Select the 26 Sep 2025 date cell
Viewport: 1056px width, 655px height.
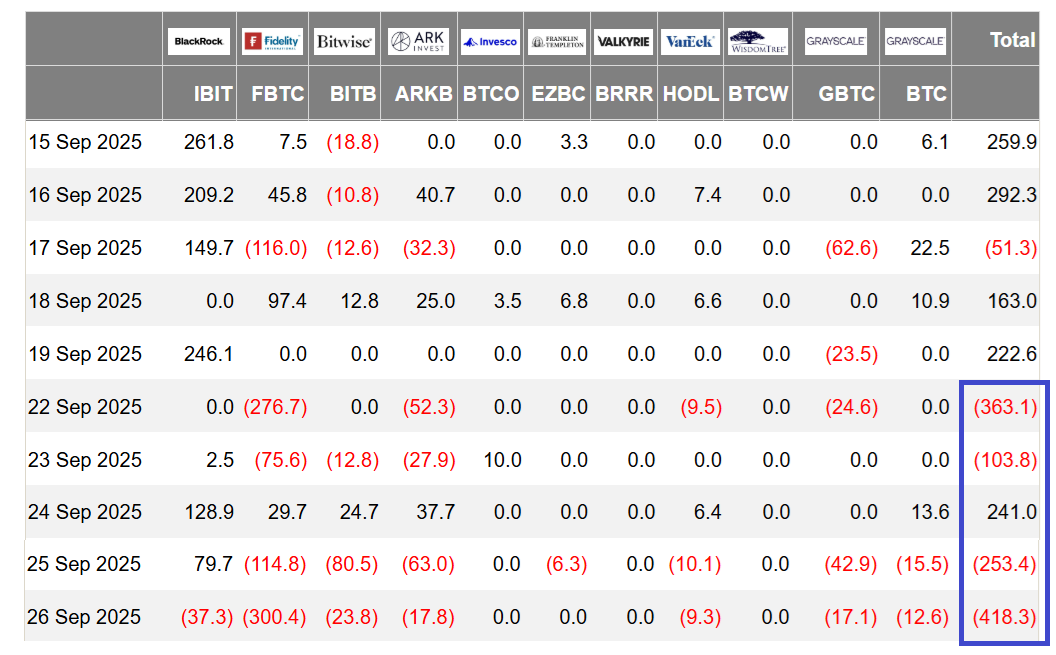tap(85, 617)
